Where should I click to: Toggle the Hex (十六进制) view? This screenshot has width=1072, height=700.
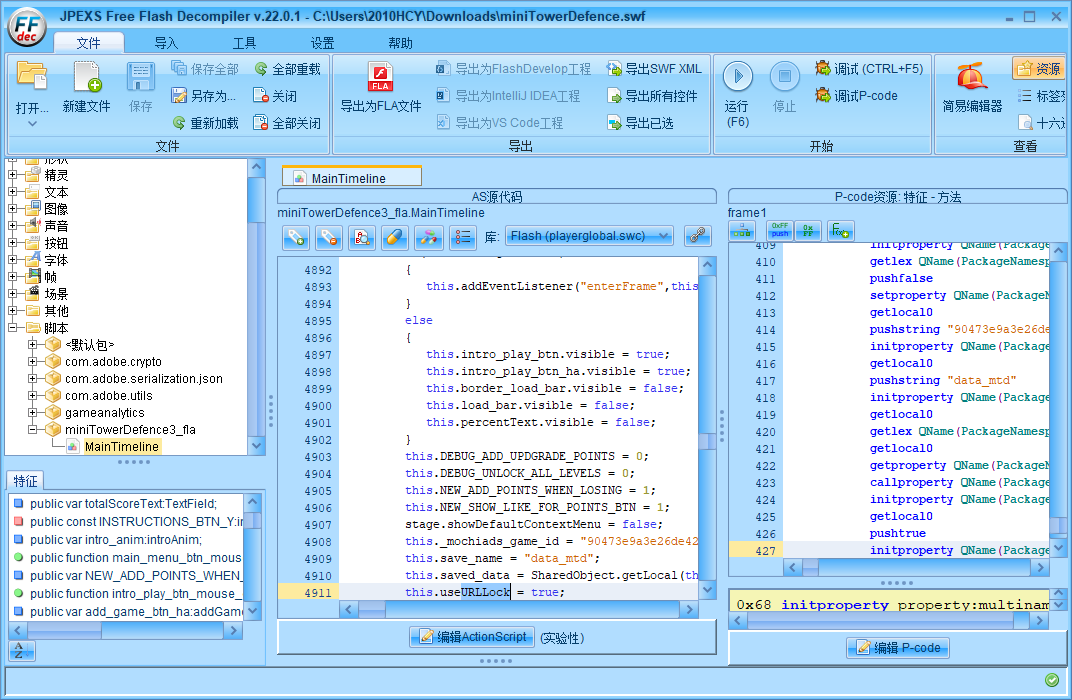[1040, 123]
